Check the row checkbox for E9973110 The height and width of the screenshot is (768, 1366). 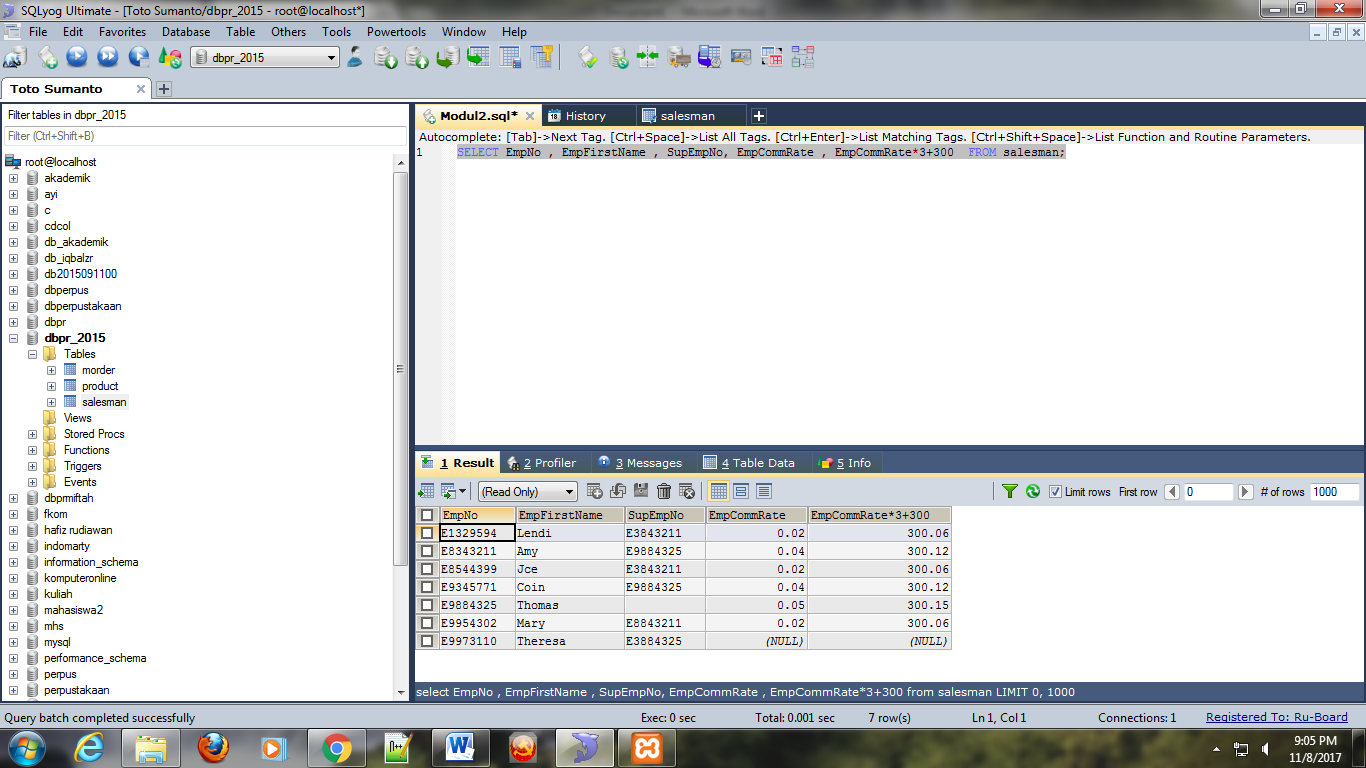pyautogui.click(x=427, y=641)
